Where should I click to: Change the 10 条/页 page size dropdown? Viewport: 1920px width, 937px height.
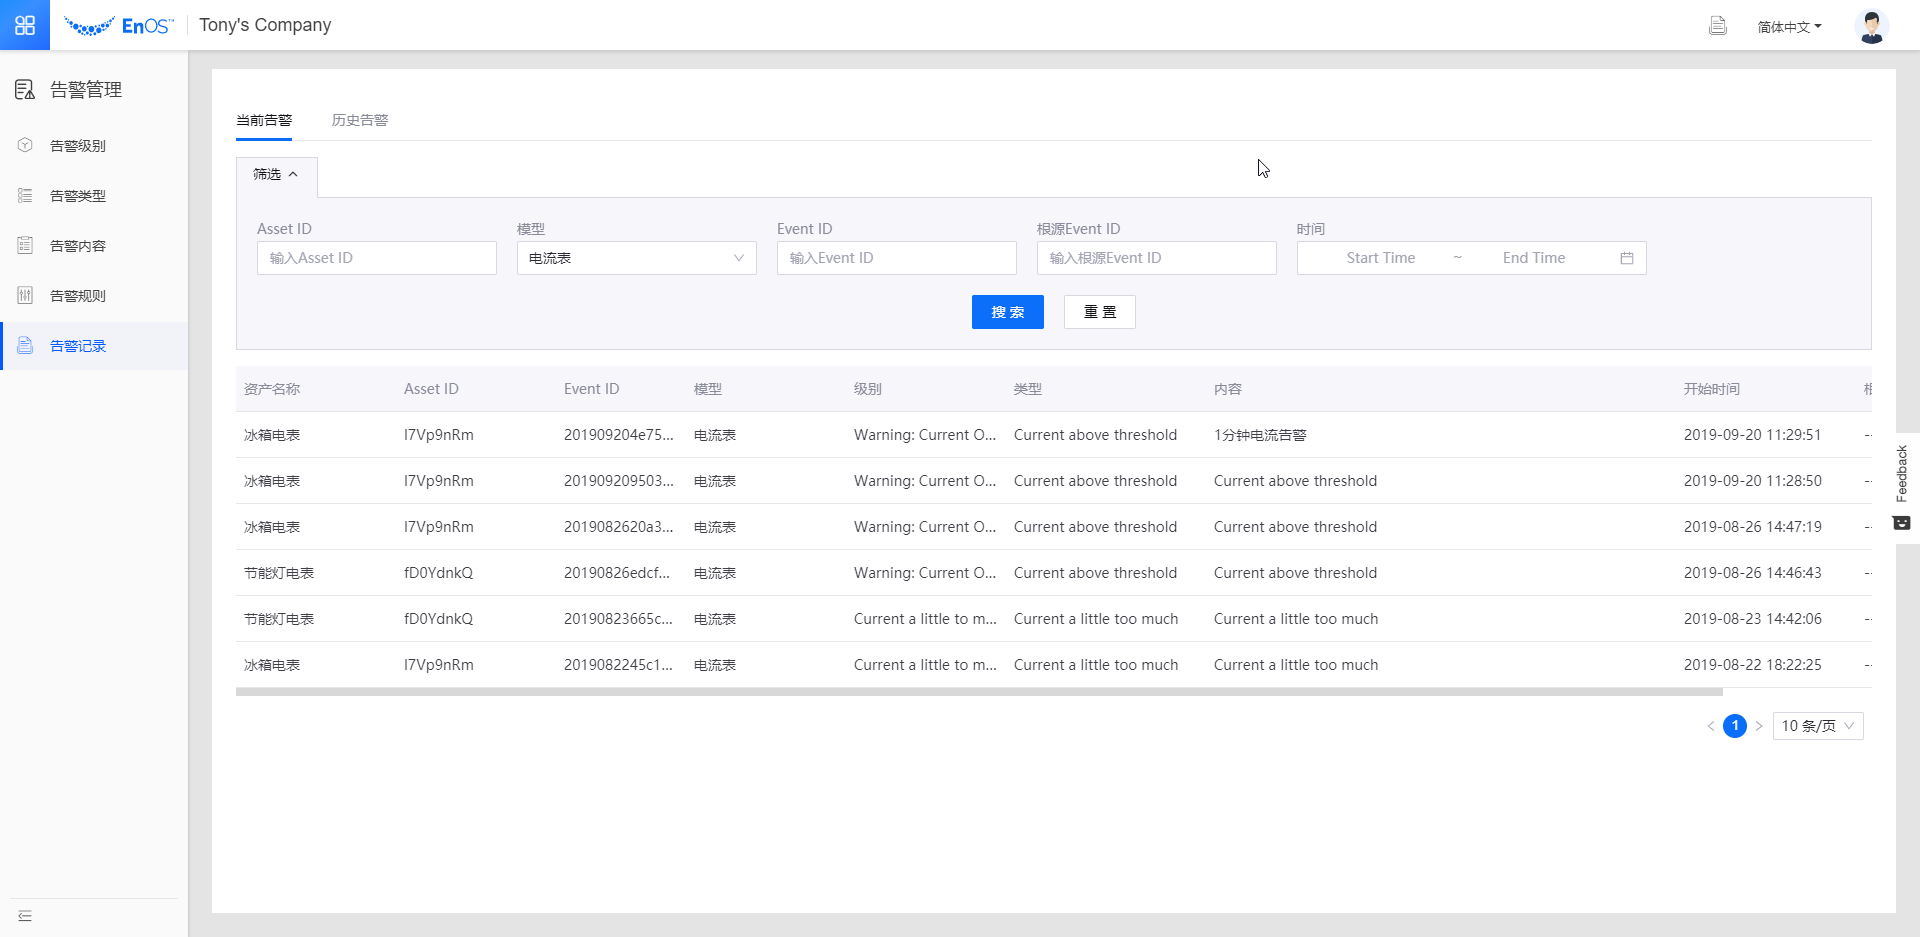pos(1817,726)
